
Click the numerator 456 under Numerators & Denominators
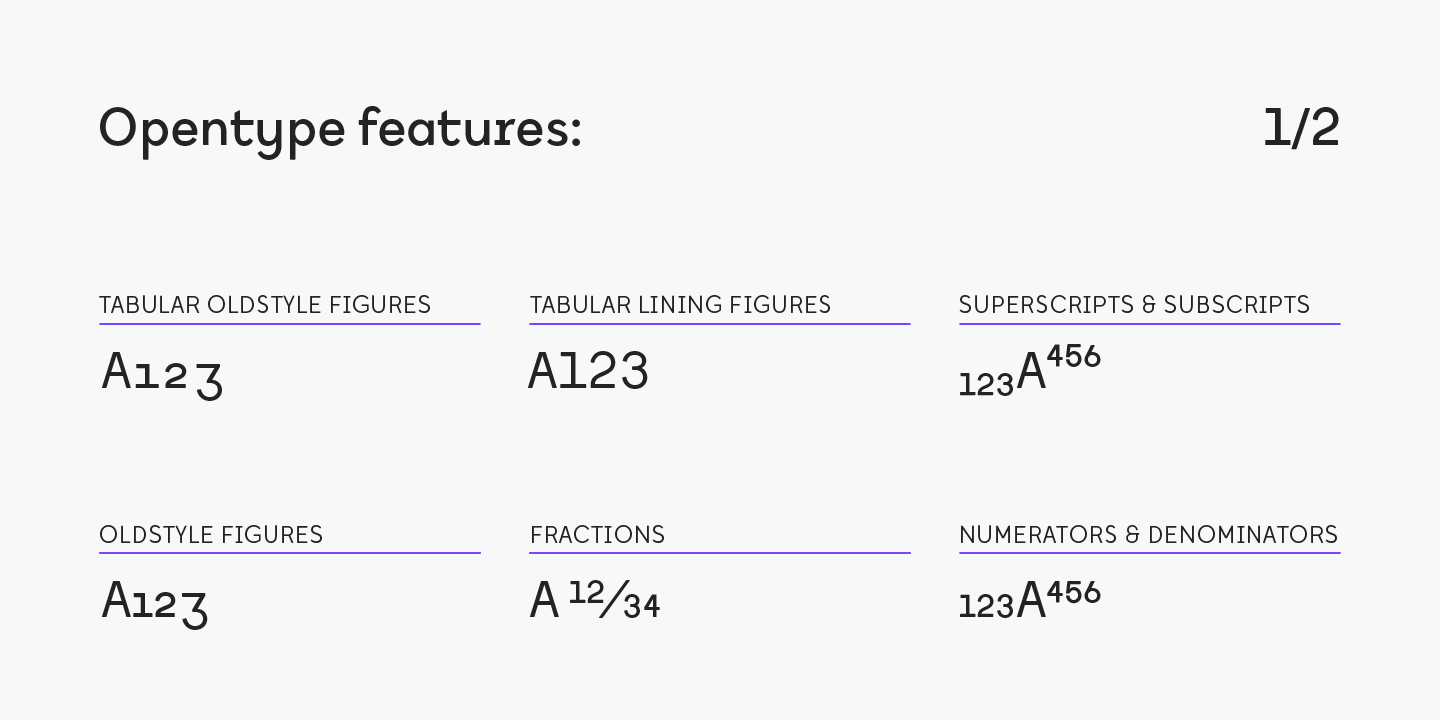click(x=1074, y=593)
